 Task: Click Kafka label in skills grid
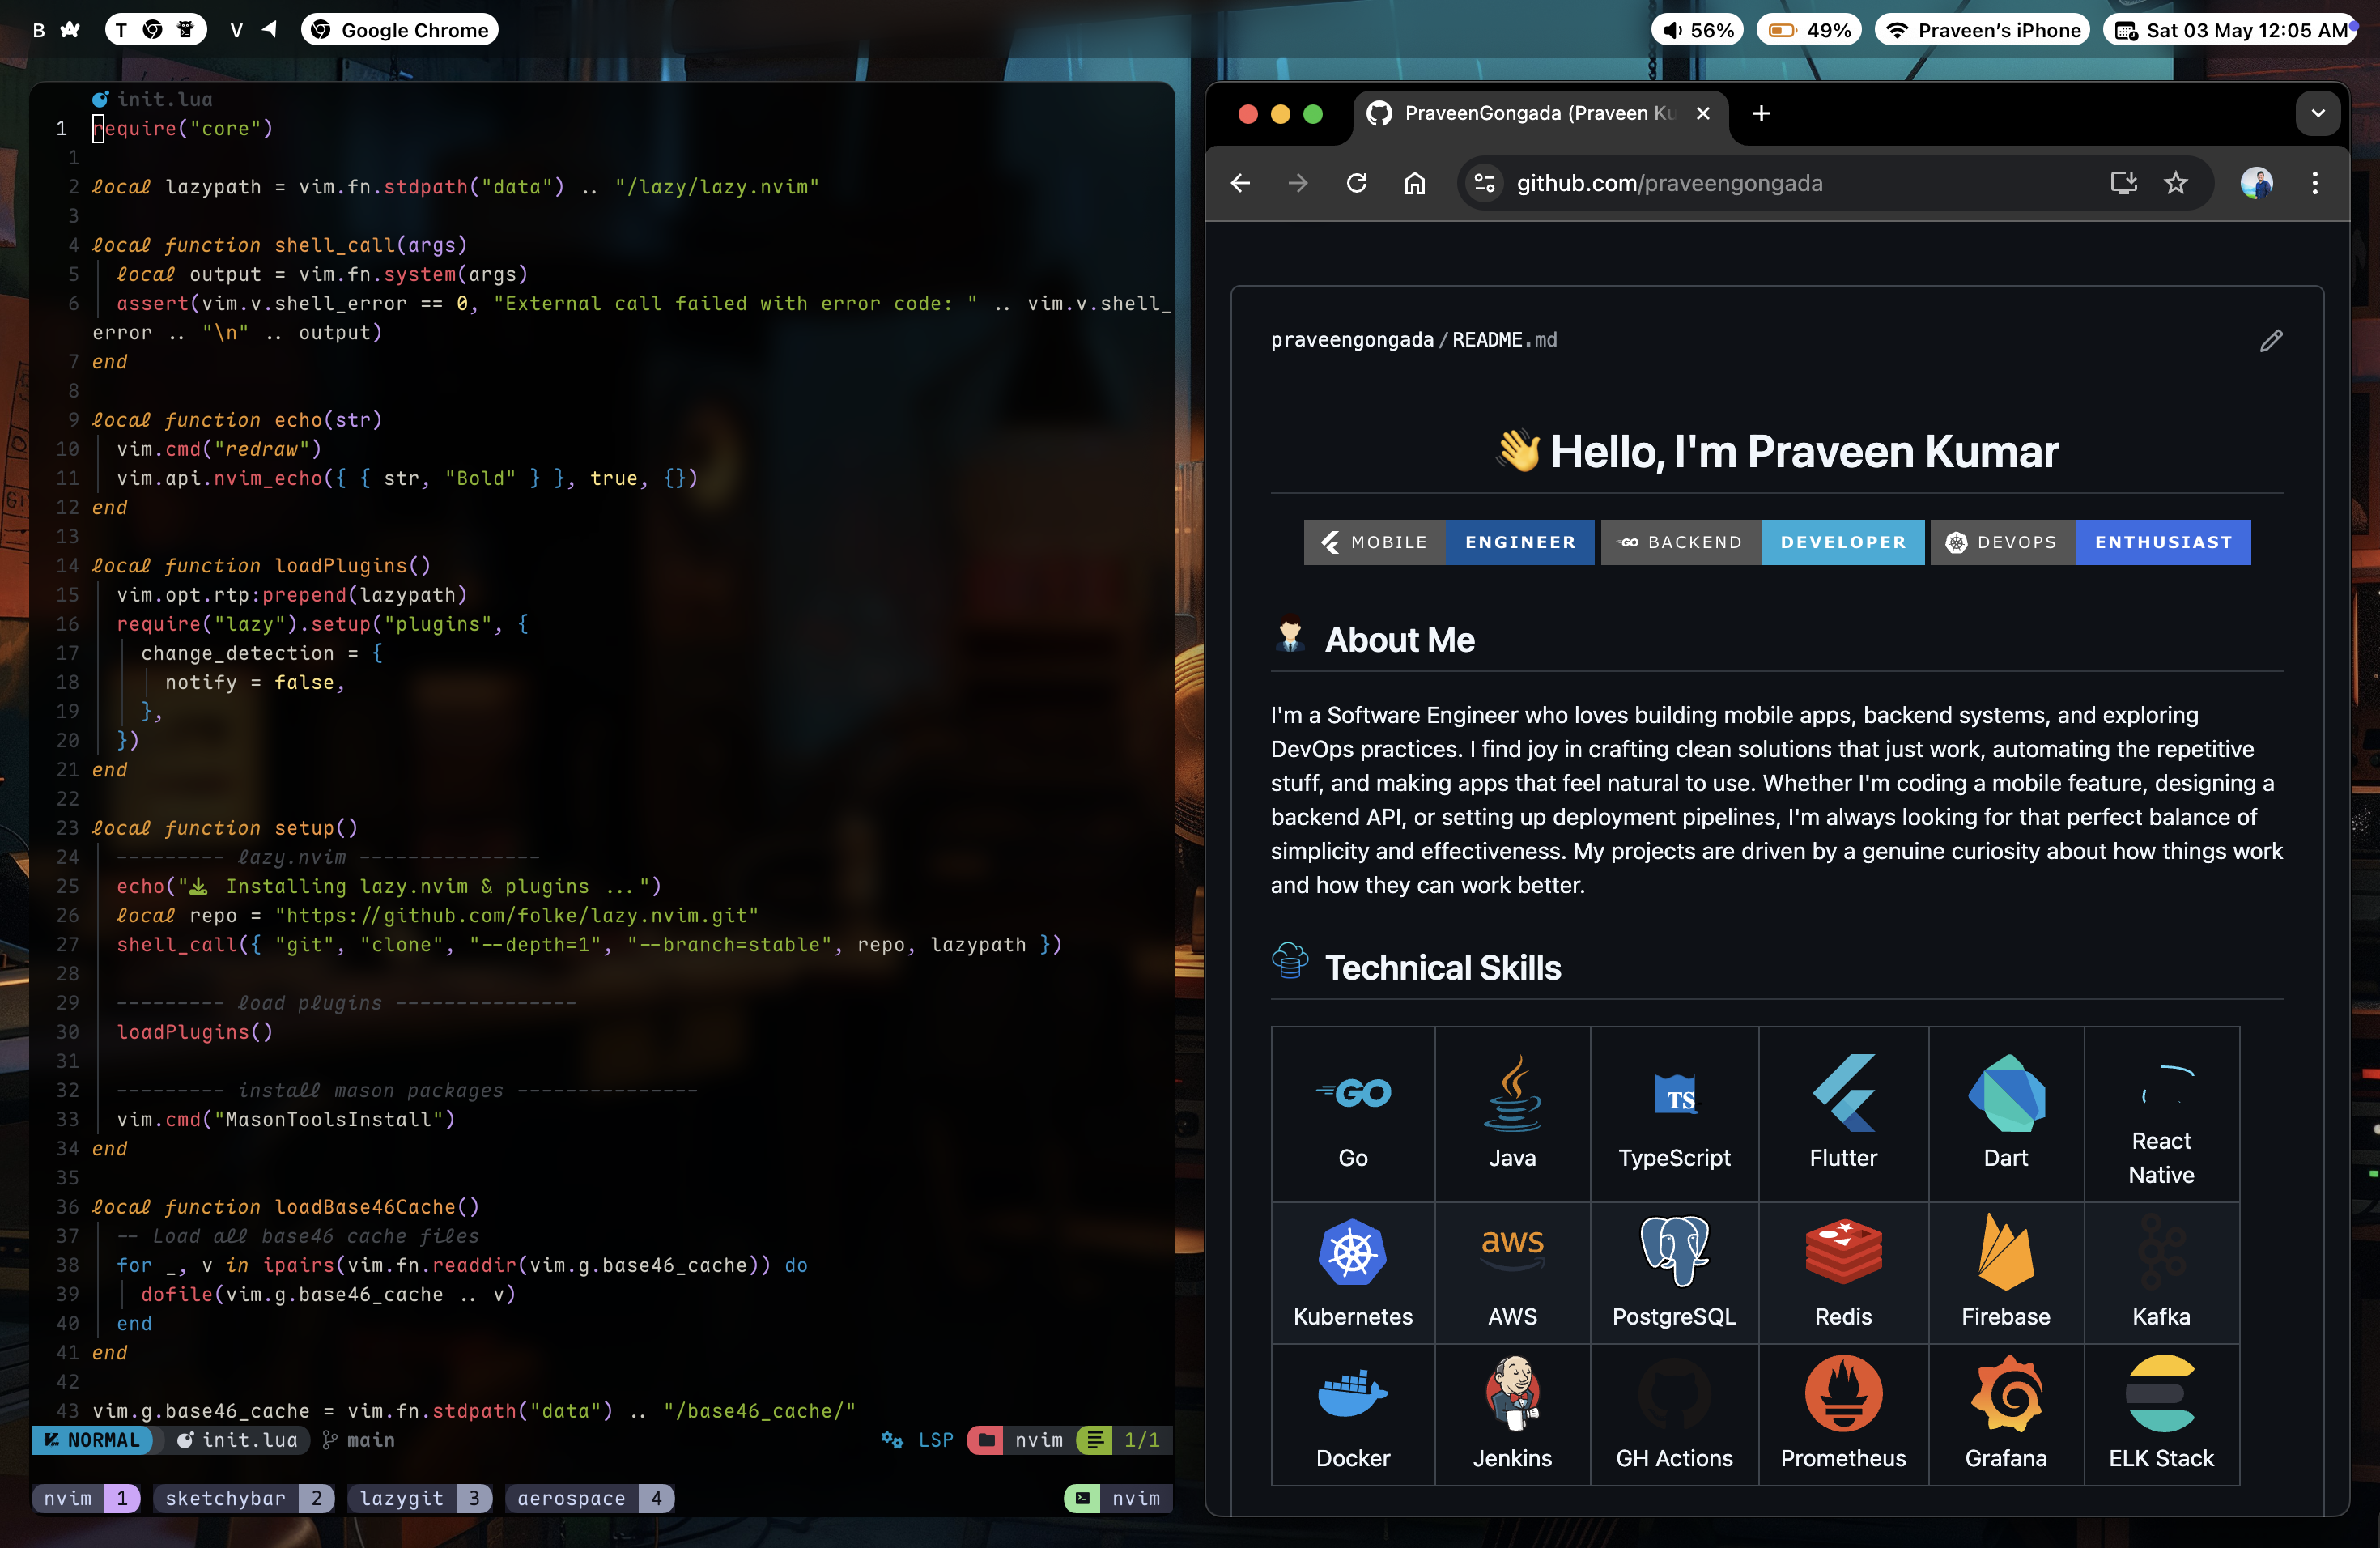(2161, 1316)
